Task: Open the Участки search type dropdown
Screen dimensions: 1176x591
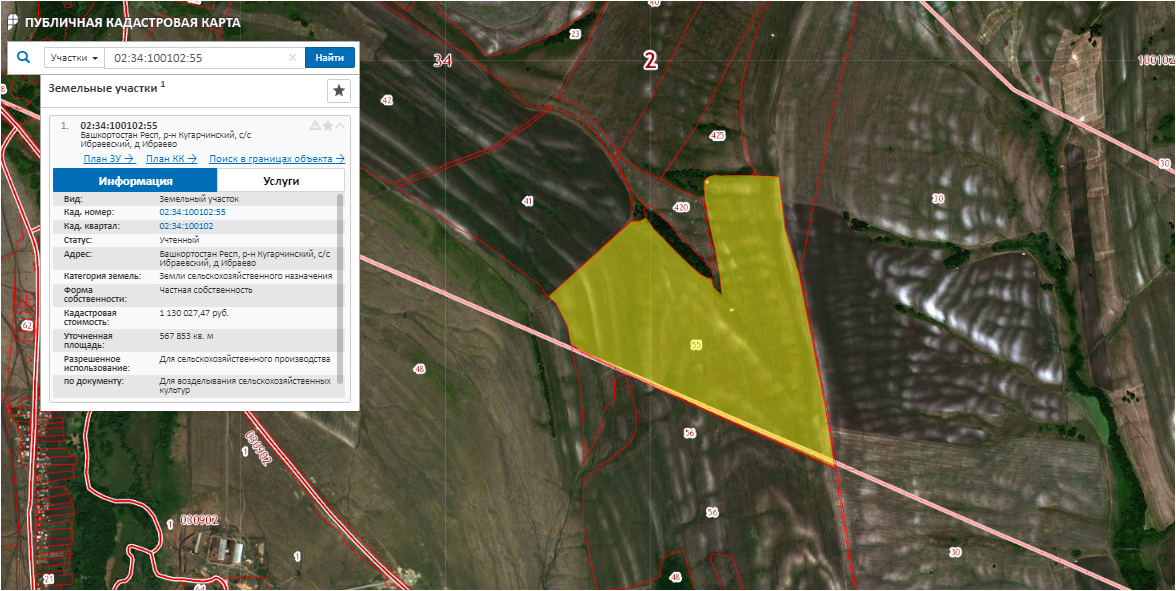Action: point(74,58)
